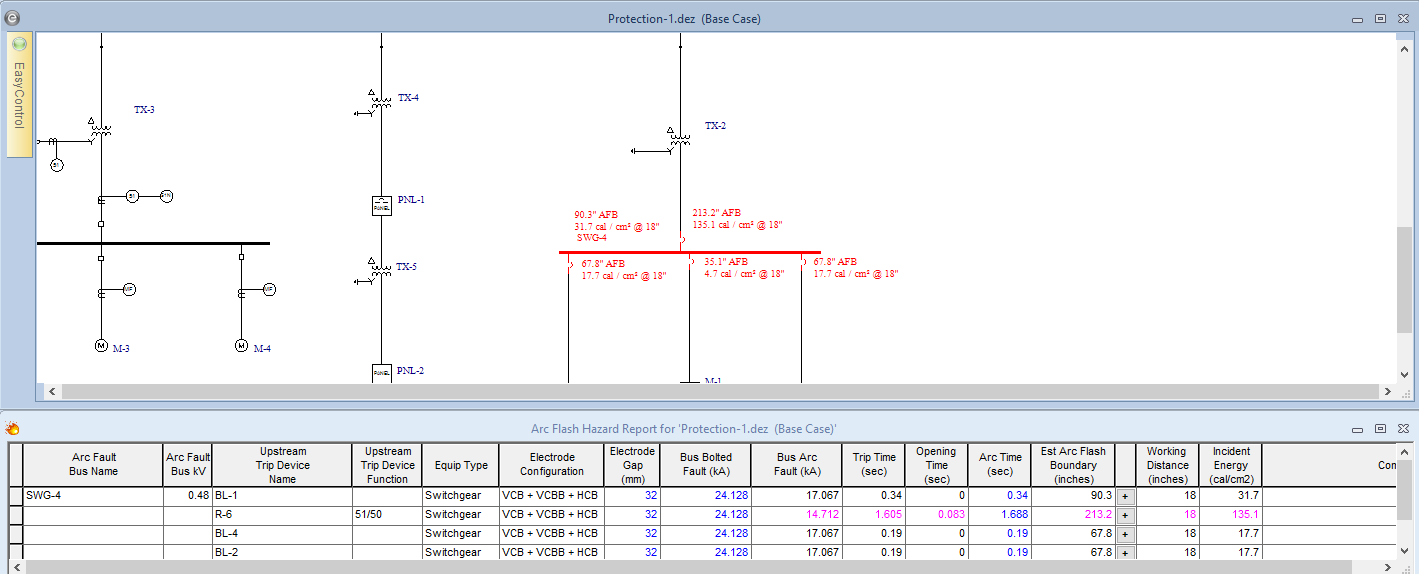Click the flame icon of Arc Flash report
The image size is (1419, 574).
13,429
